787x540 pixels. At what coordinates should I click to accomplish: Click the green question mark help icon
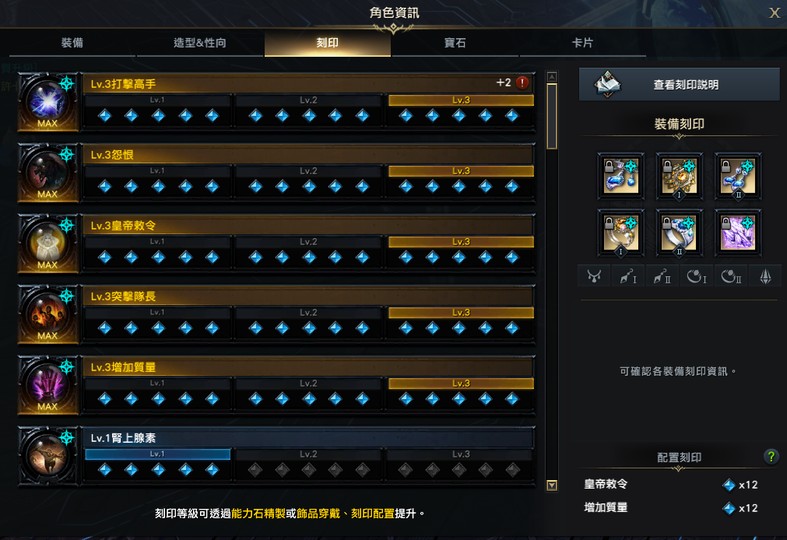click(x=770, y=456)
